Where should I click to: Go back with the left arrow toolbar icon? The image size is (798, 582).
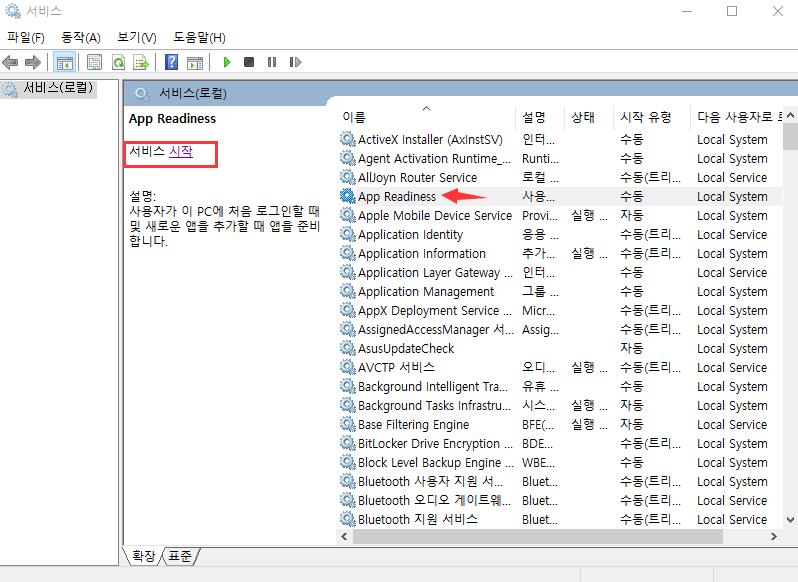click(10, 63)
